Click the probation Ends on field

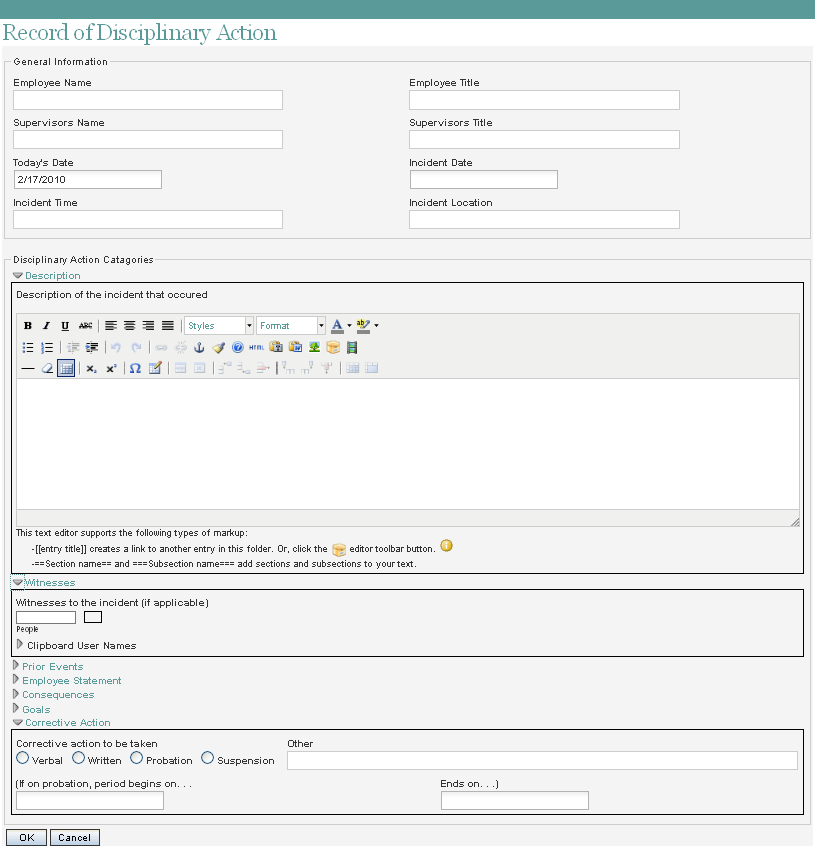pyautogui.click(x=515, y=801)
